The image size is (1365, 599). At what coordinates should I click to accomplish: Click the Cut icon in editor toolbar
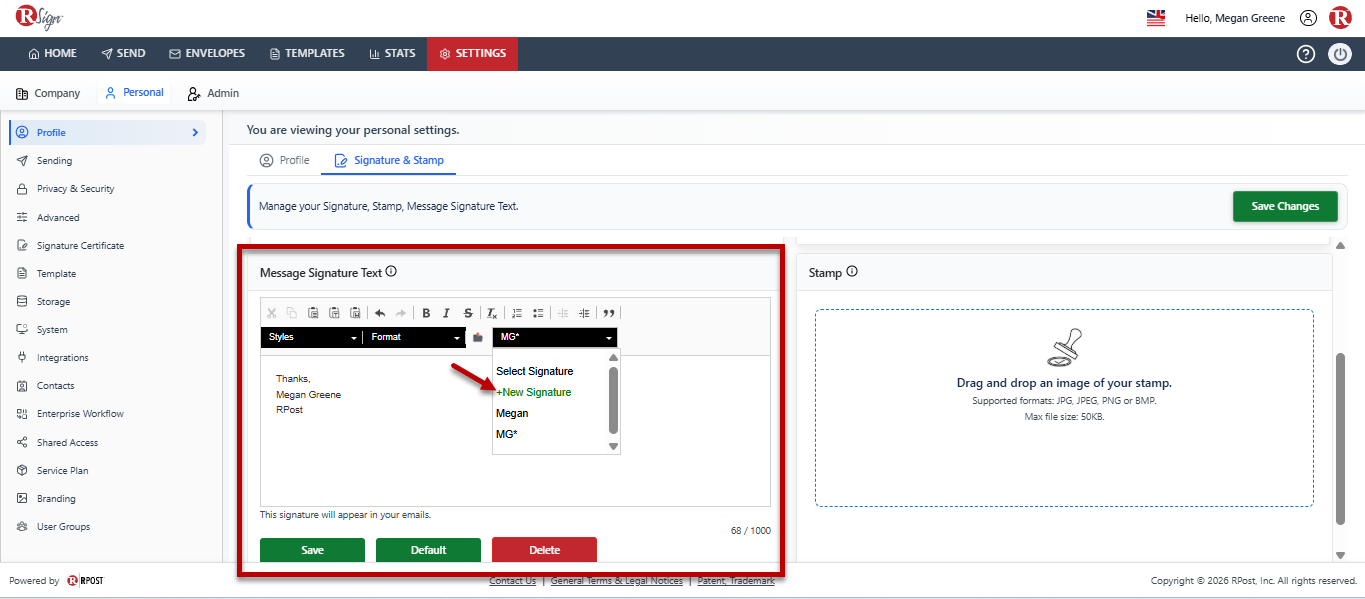point(271,313)
